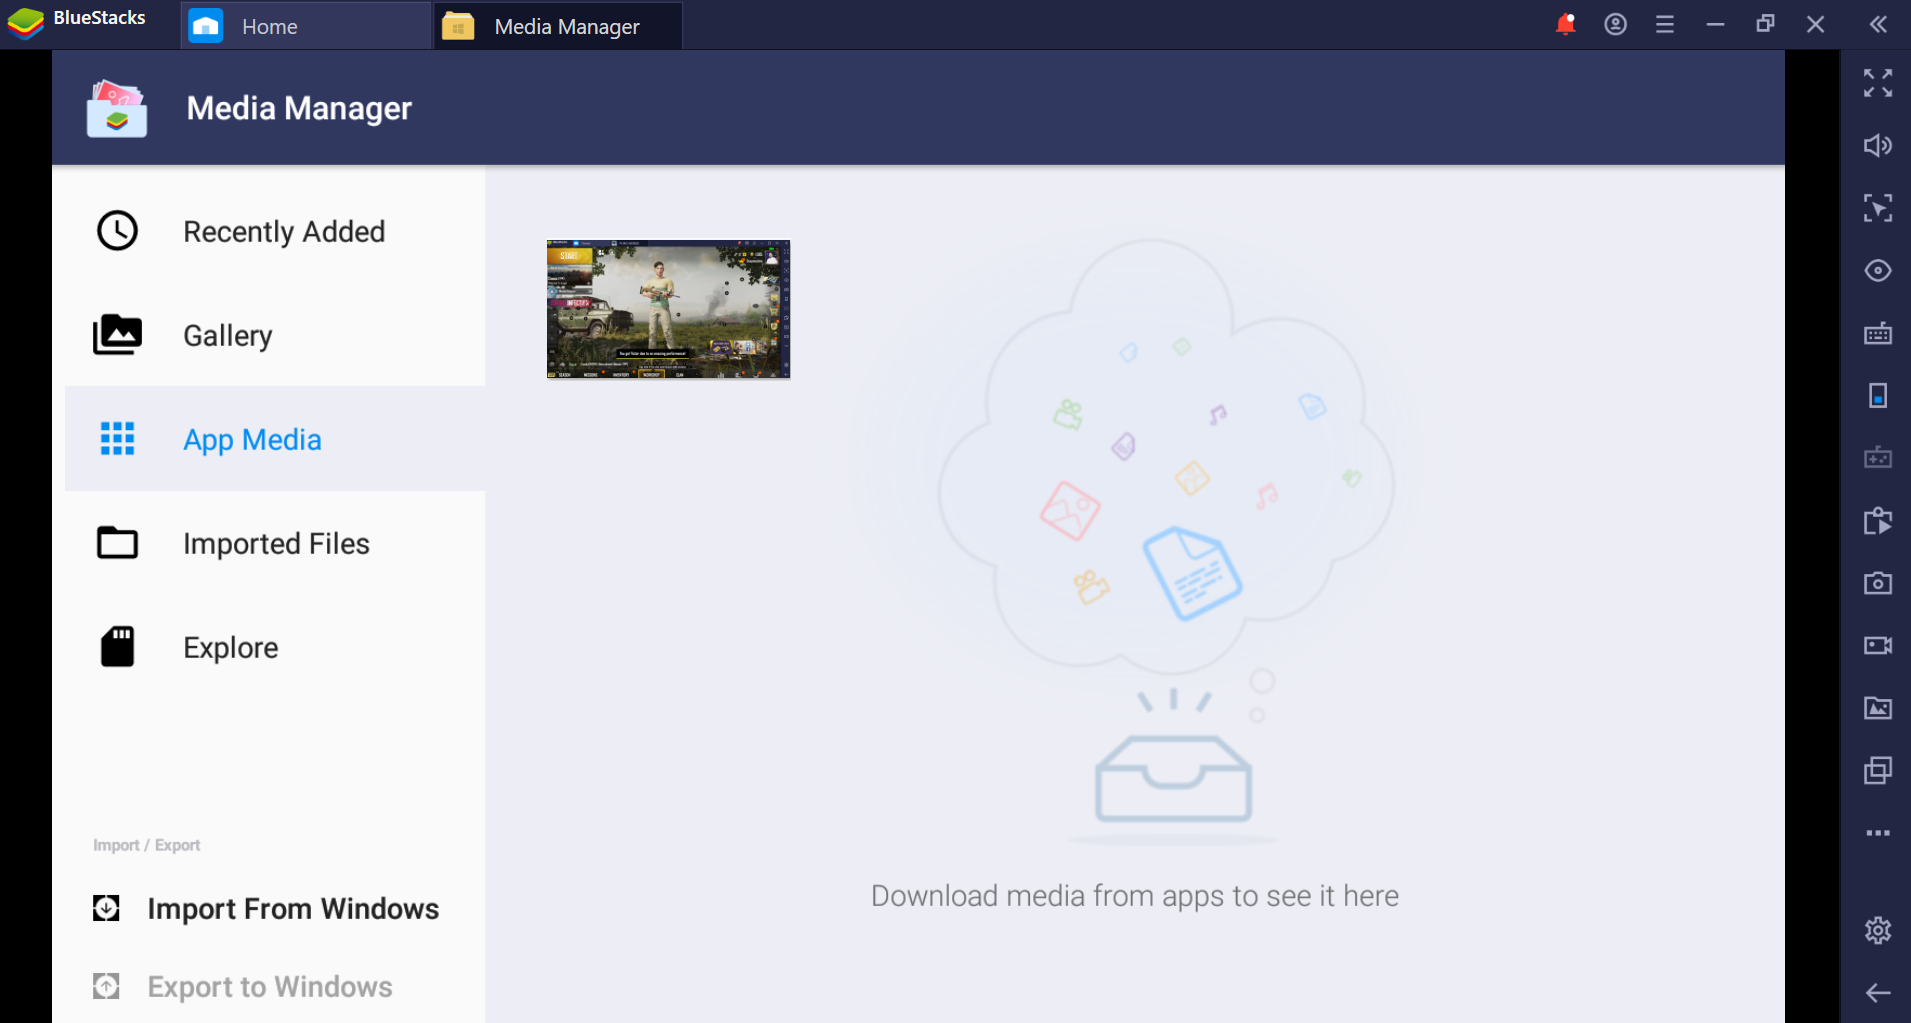Open the Imported Files section
Screen dimensions: 1911x1023
275,543
